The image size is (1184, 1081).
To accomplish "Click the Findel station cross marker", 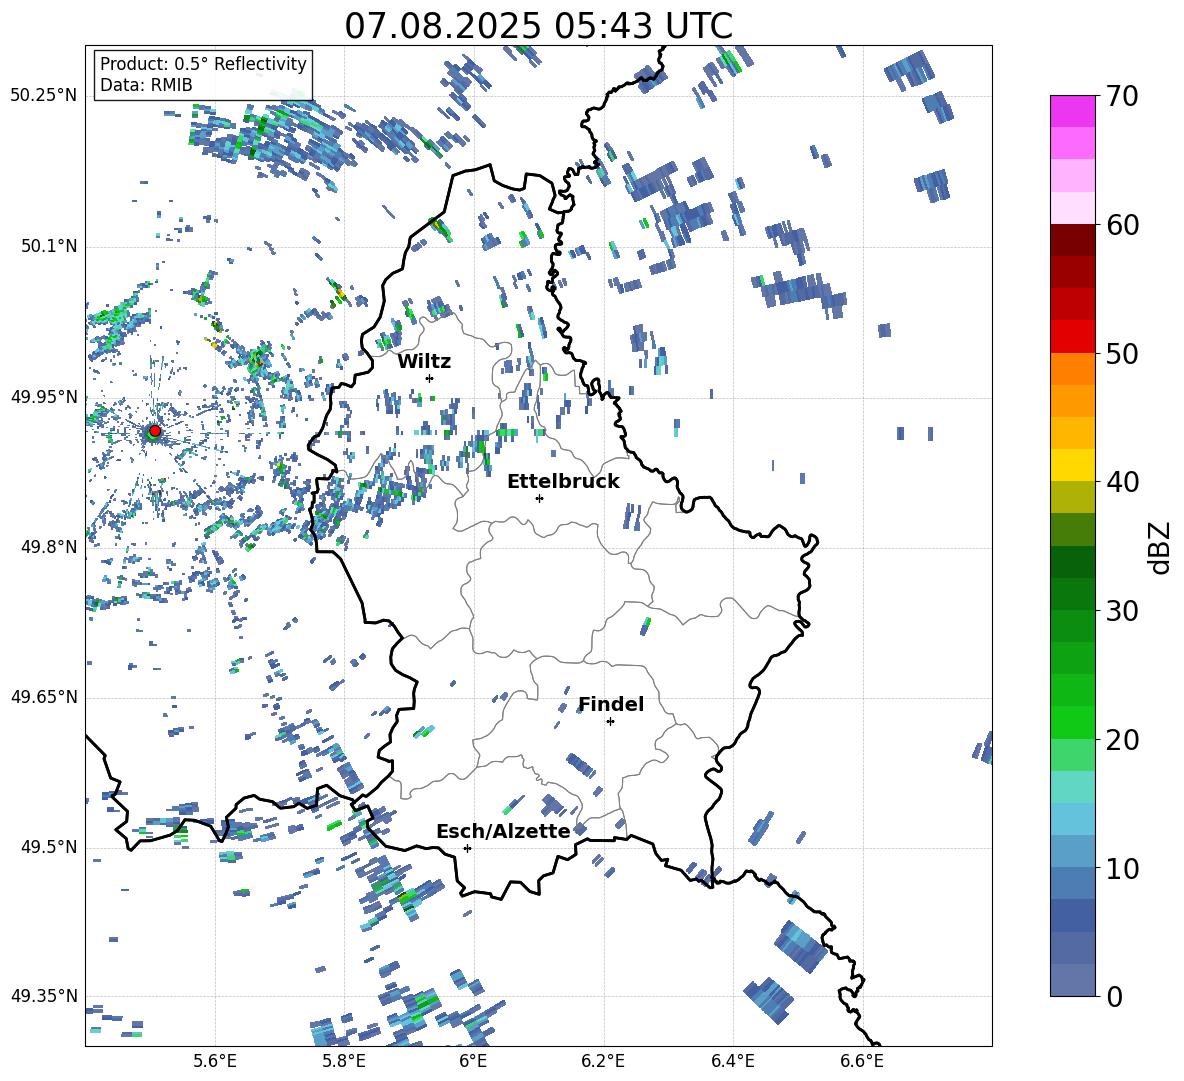I will coord(610,722).
